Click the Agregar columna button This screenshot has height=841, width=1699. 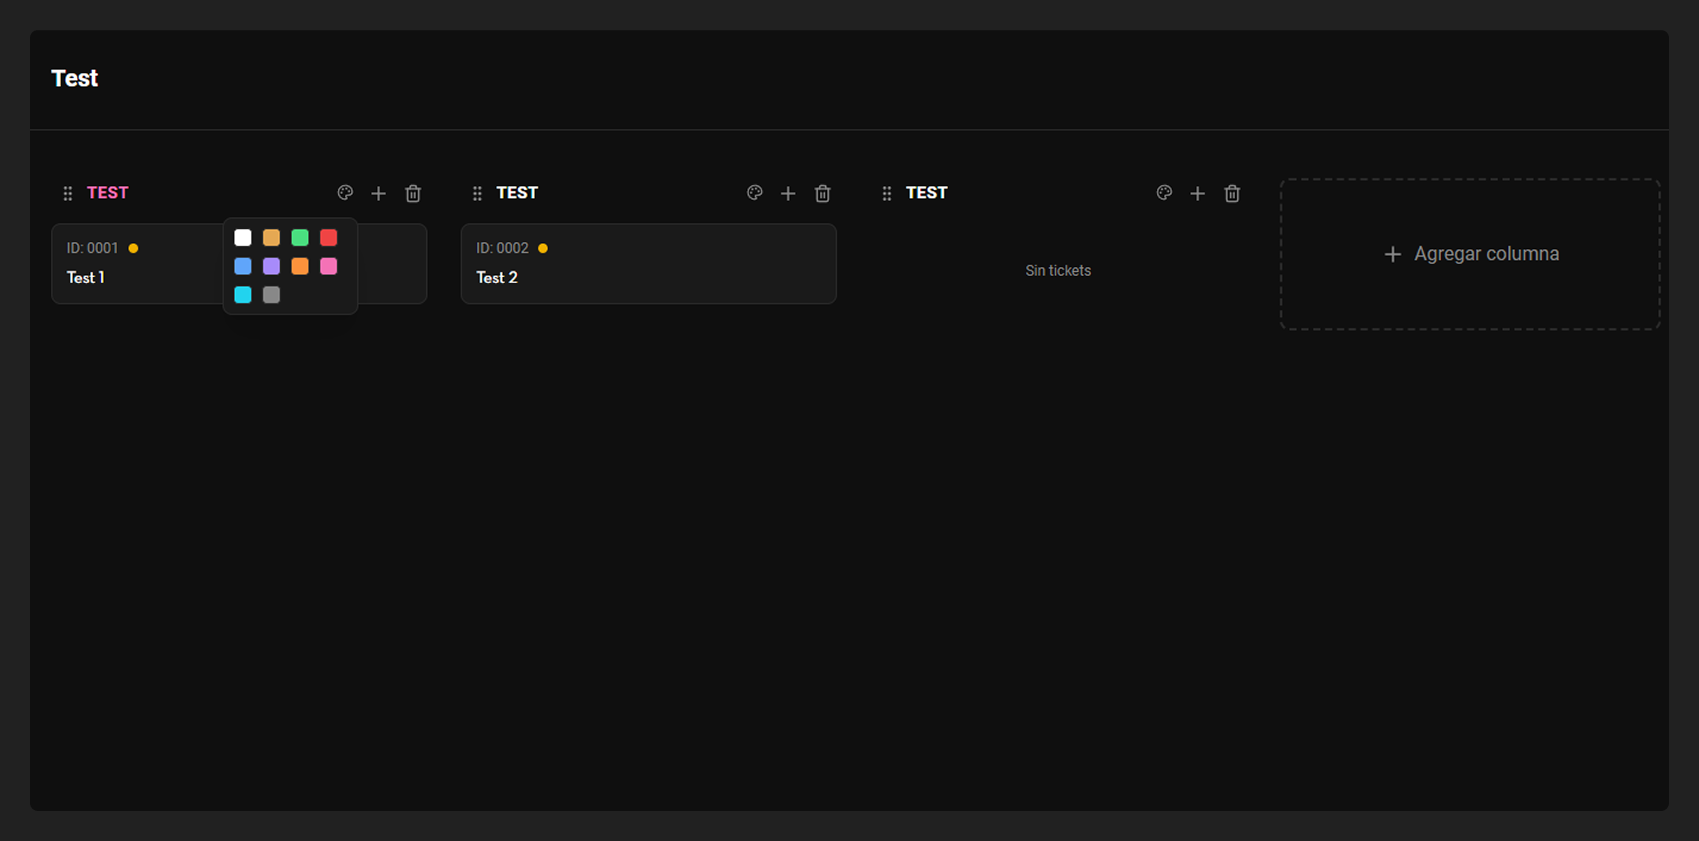click(1470, 254)
